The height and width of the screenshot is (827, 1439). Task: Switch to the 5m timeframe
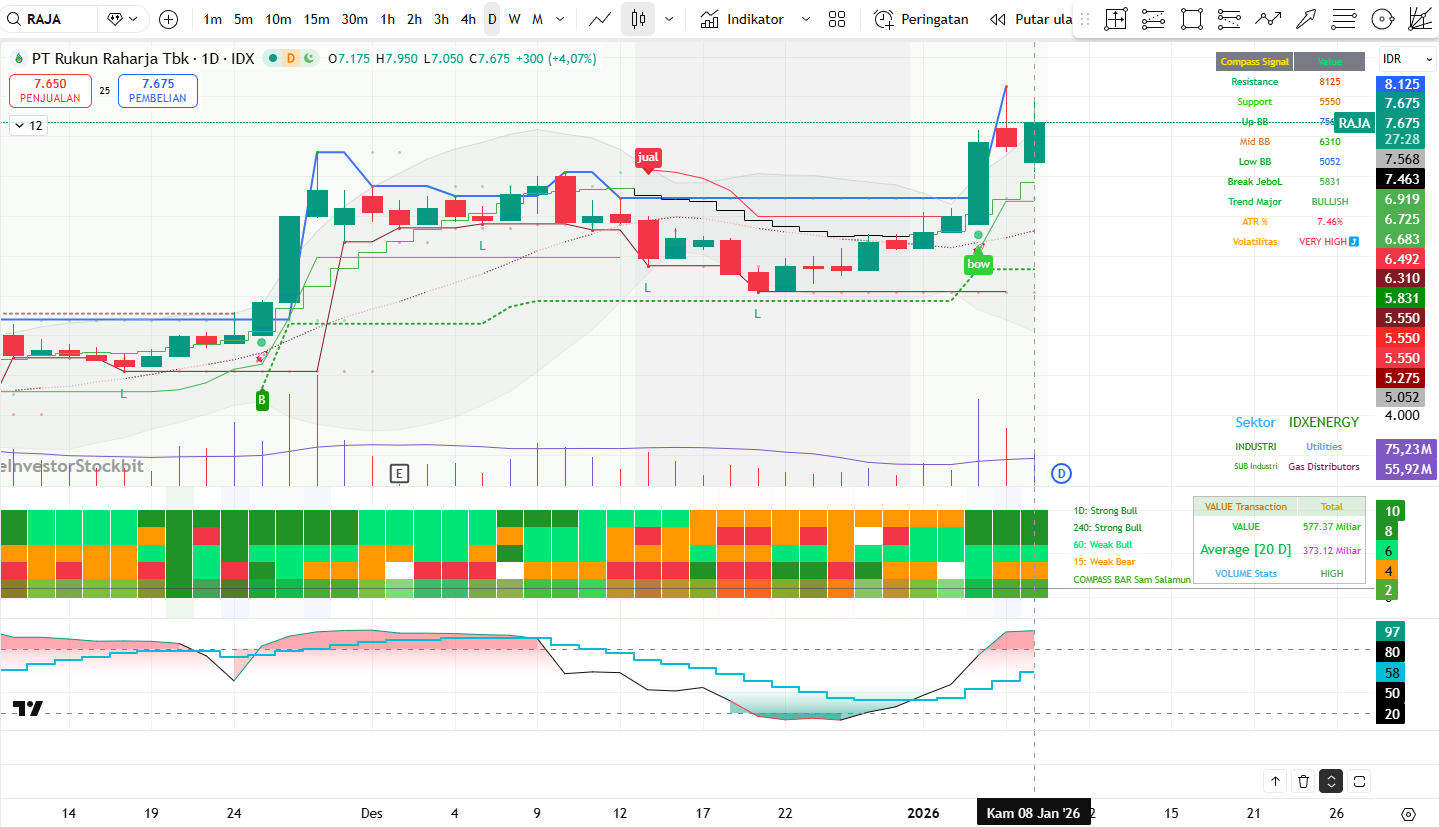point(244,19)
